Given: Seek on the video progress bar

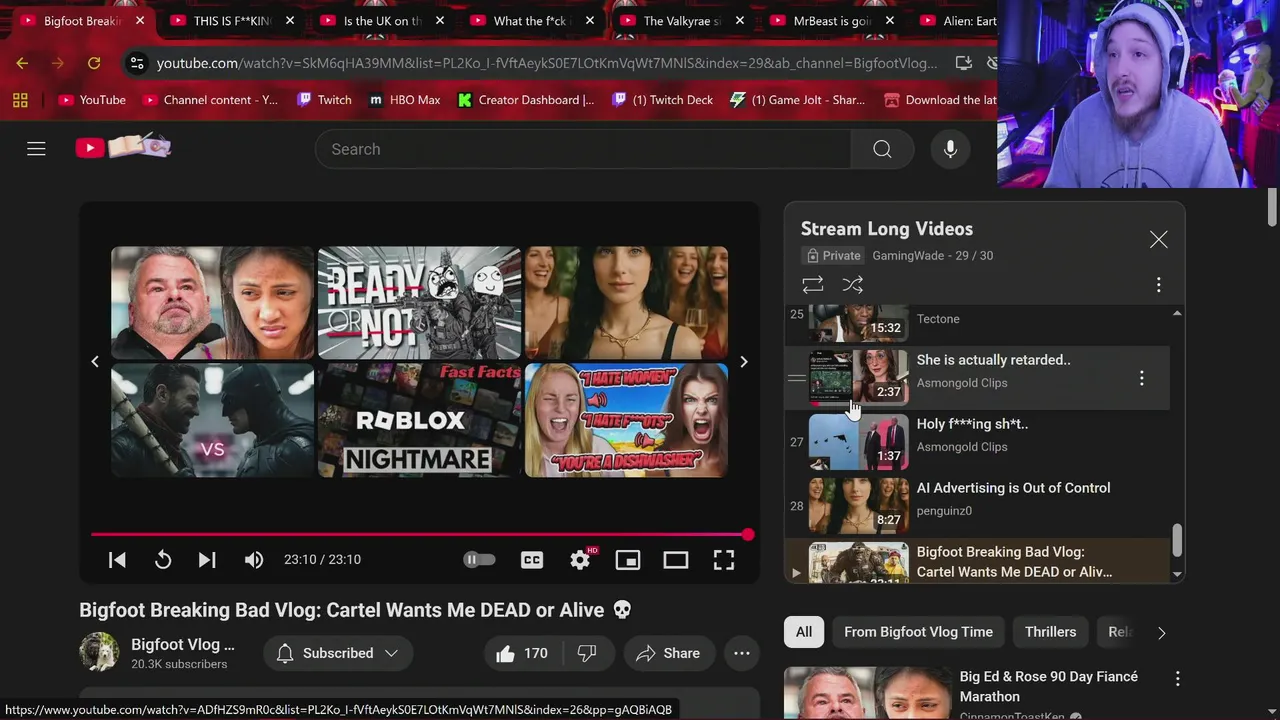Looking at the screenshot, I should (x=420, y=535).
